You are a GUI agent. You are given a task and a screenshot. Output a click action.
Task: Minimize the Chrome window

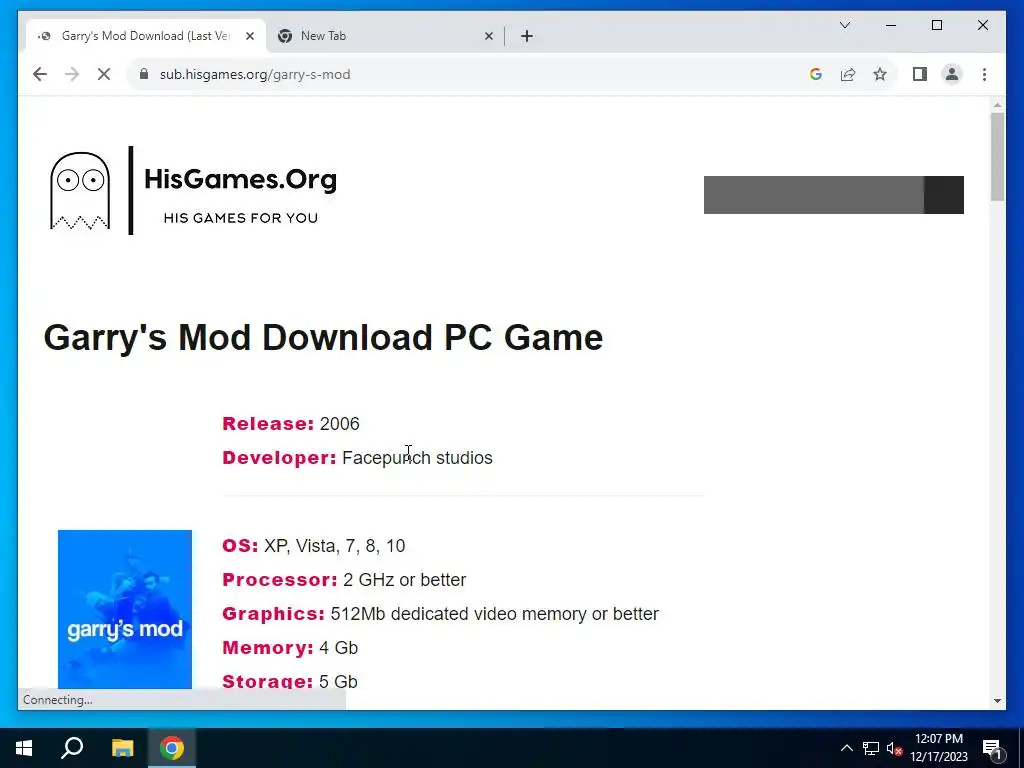point(891,25)
